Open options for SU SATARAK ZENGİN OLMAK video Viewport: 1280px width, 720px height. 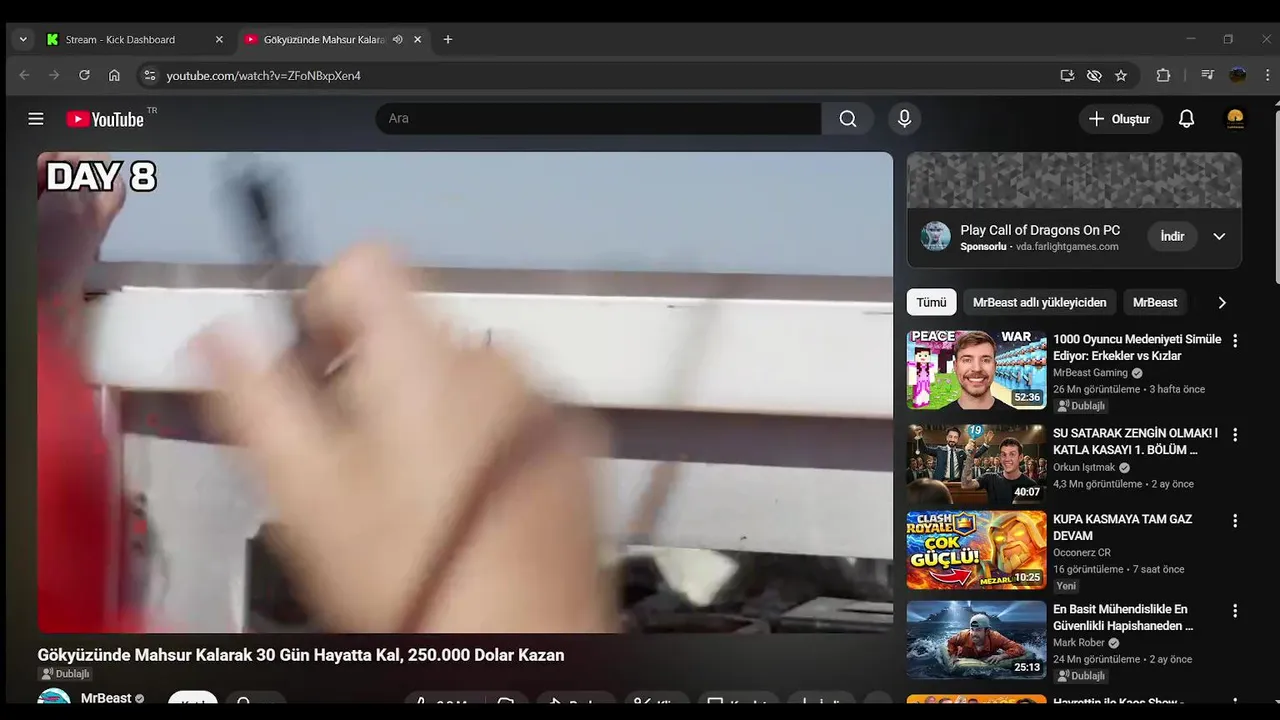pyautogui.click(x=1235, y=435)
